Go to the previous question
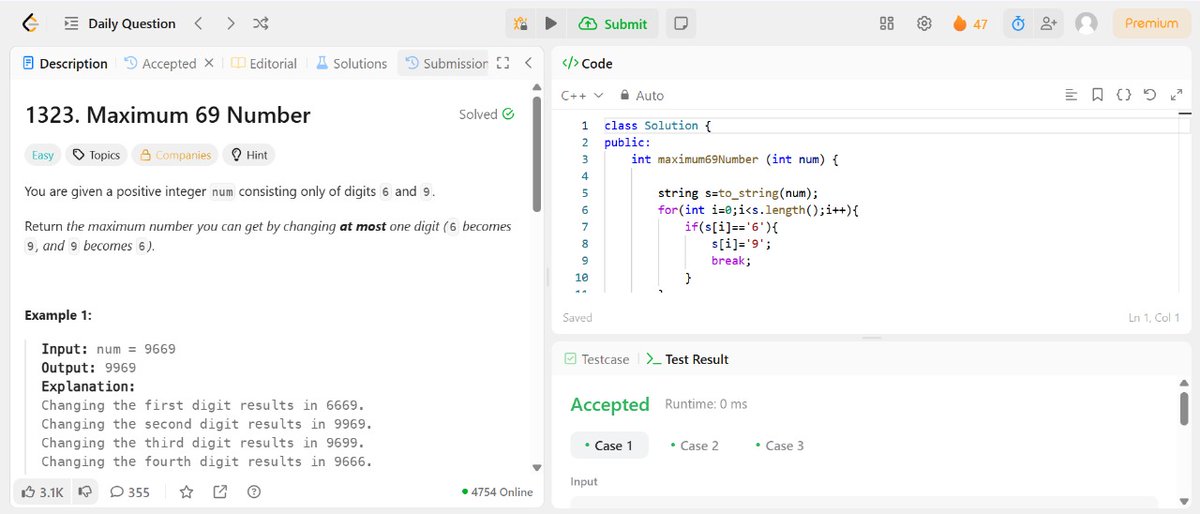 tap(198, 23)
